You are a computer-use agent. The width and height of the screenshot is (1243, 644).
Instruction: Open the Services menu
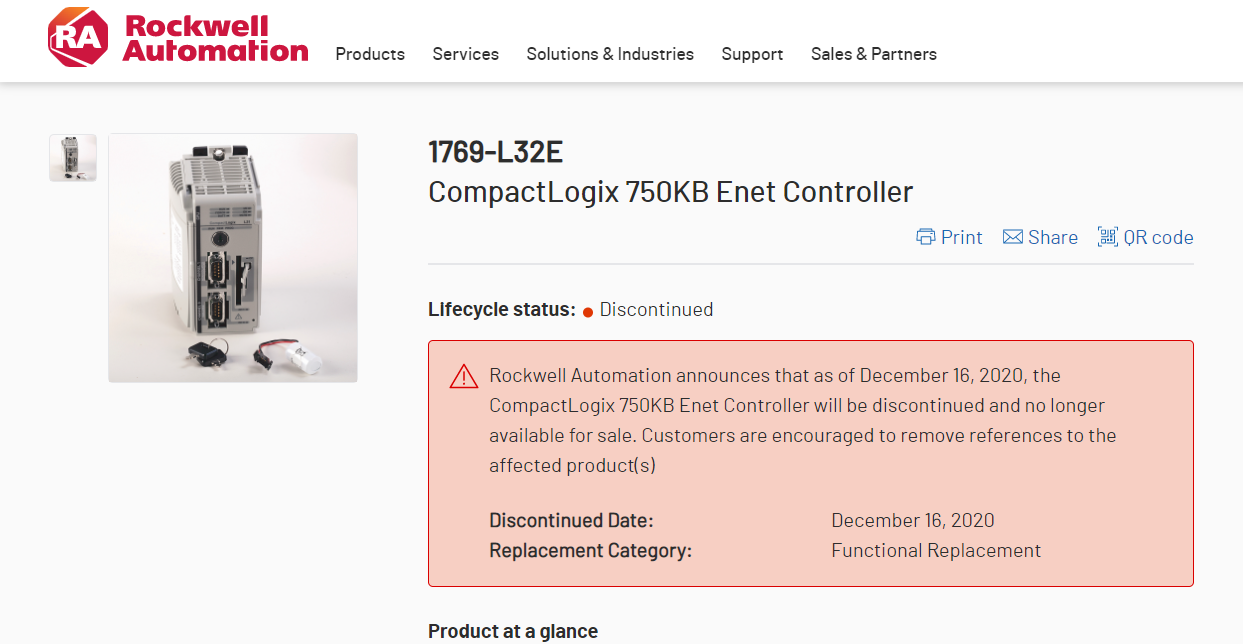coord(465,54)
